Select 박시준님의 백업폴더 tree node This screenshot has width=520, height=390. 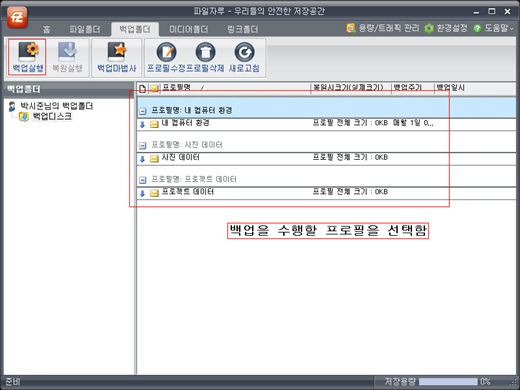pyautogui.click(x=57, y=106)
